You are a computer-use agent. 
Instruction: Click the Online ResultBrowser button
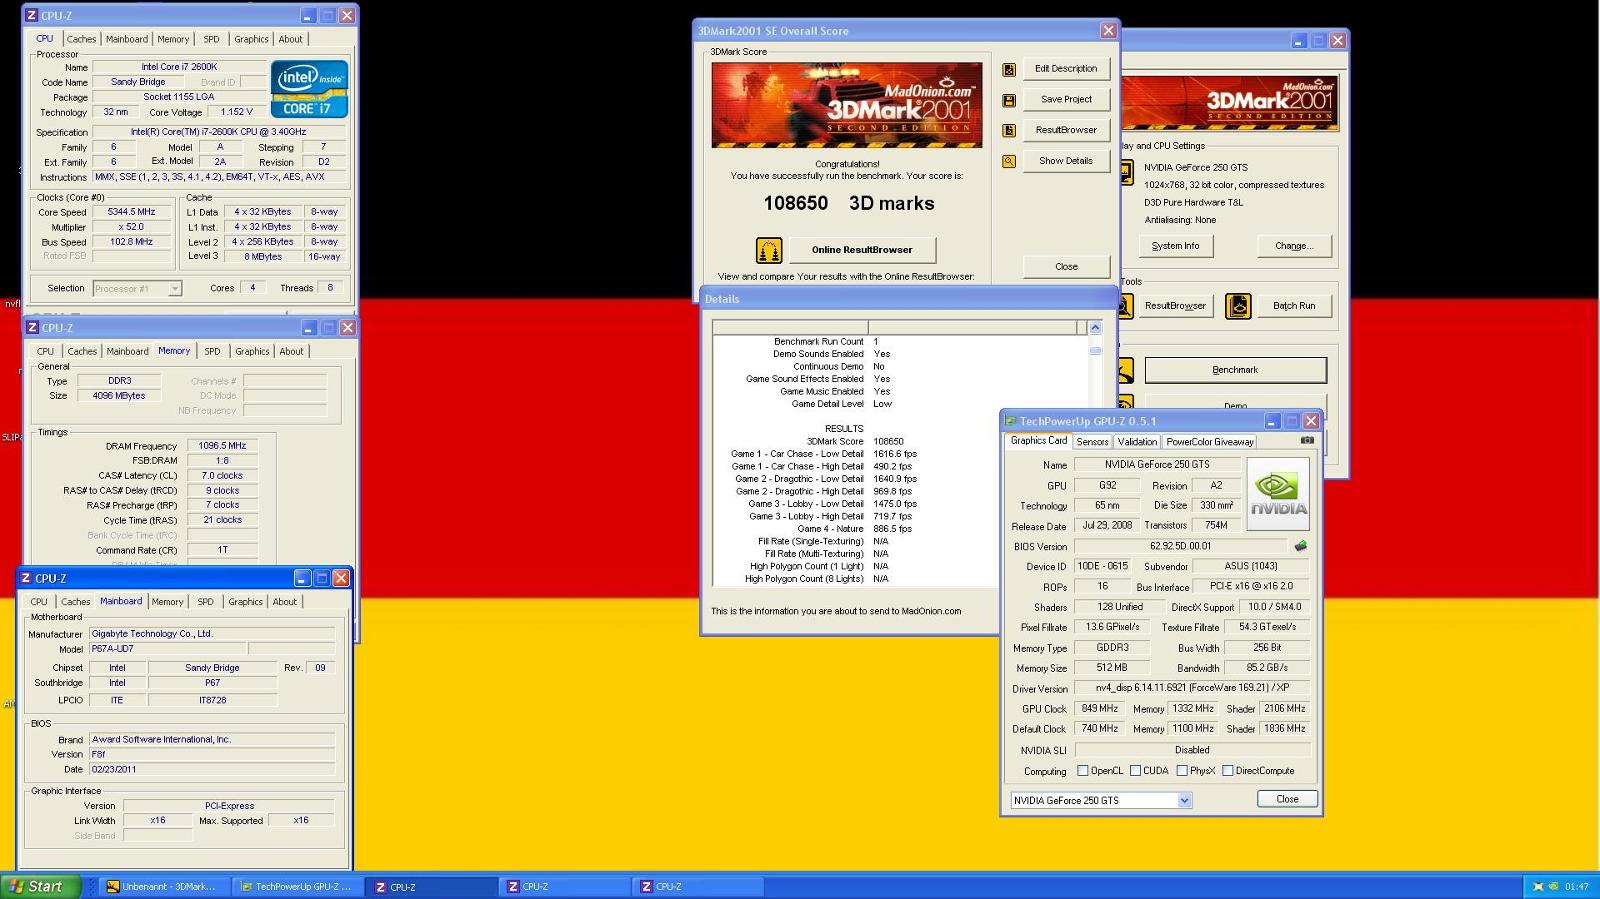[x=862, y=250]
